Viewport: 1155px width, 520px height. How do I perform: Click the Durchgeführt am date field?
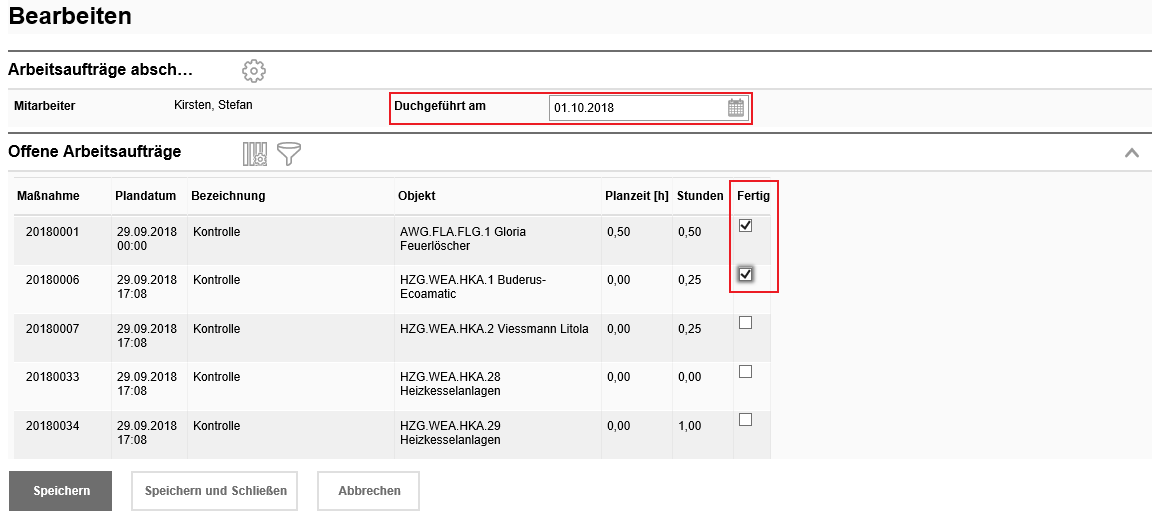[x=636, y=108]
